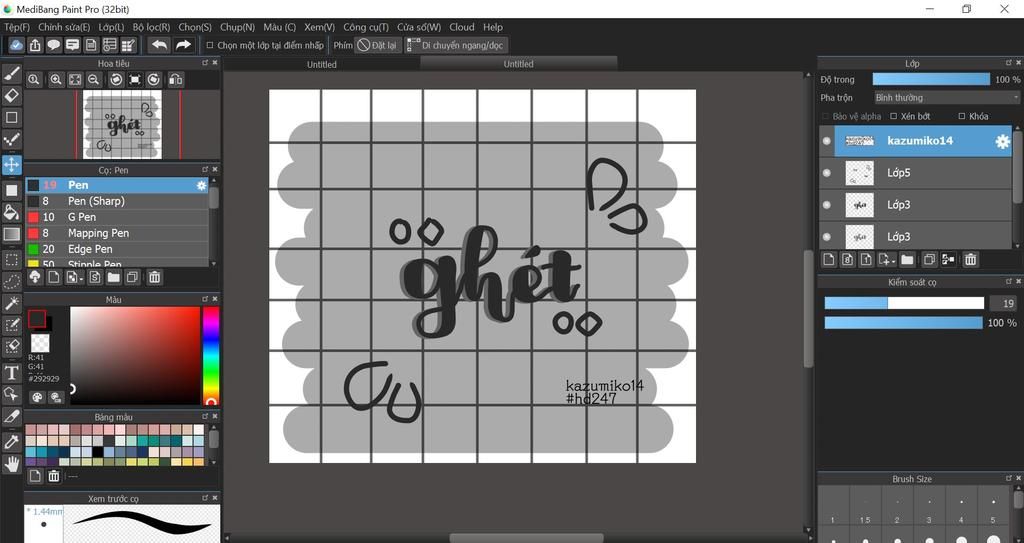The image size is (1024, 543).
Task: Click the layer opacity 'Độ trong' slider
Action: click(x=931, y=79)
